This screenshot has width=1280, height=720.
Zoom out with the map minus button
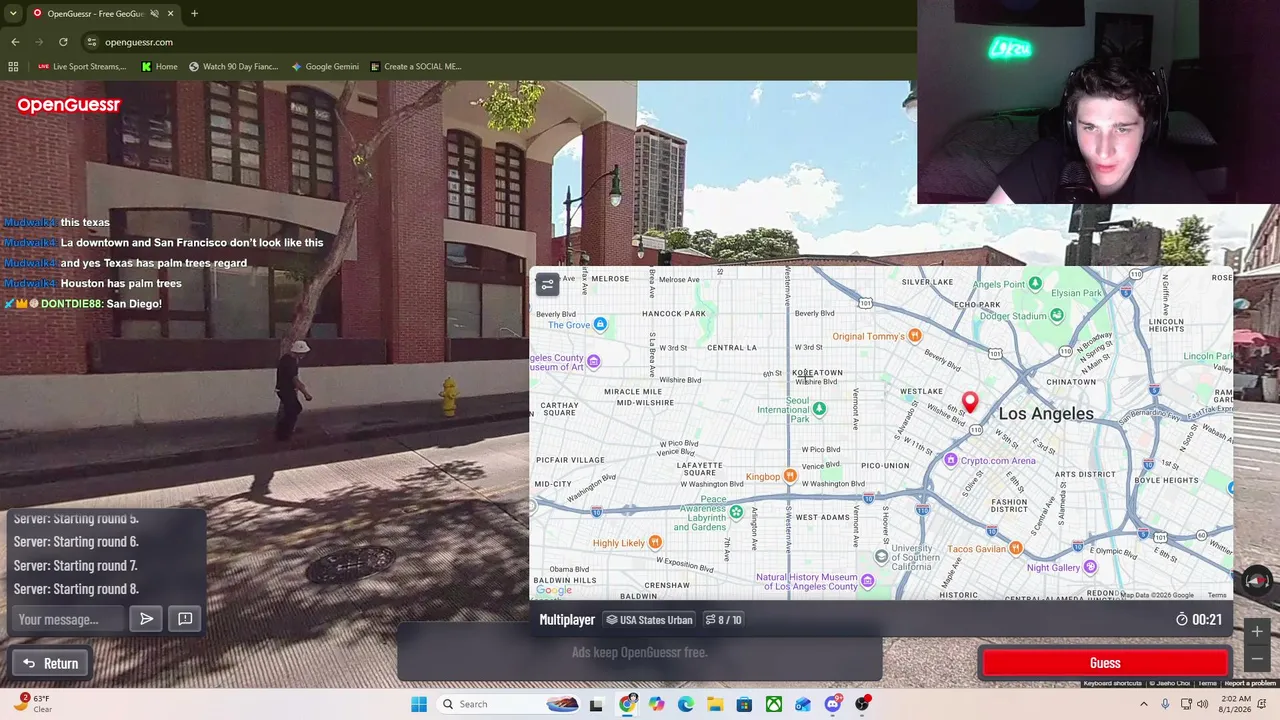1257,659
